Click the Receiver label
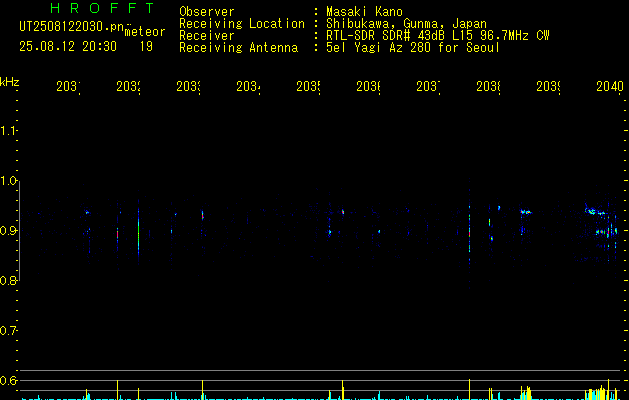This screenshot has height=400, width=629. point(207,36)
